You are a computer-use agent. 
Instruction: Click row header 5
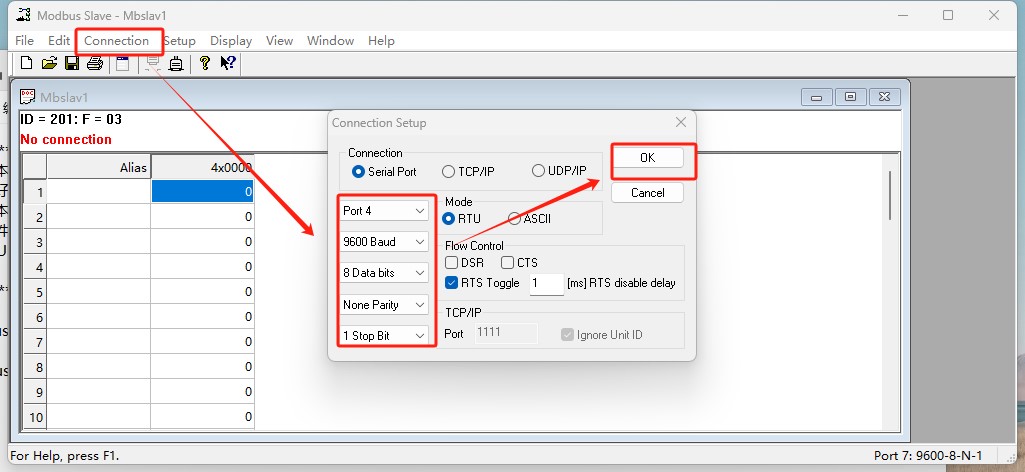(x=35, y=292)
